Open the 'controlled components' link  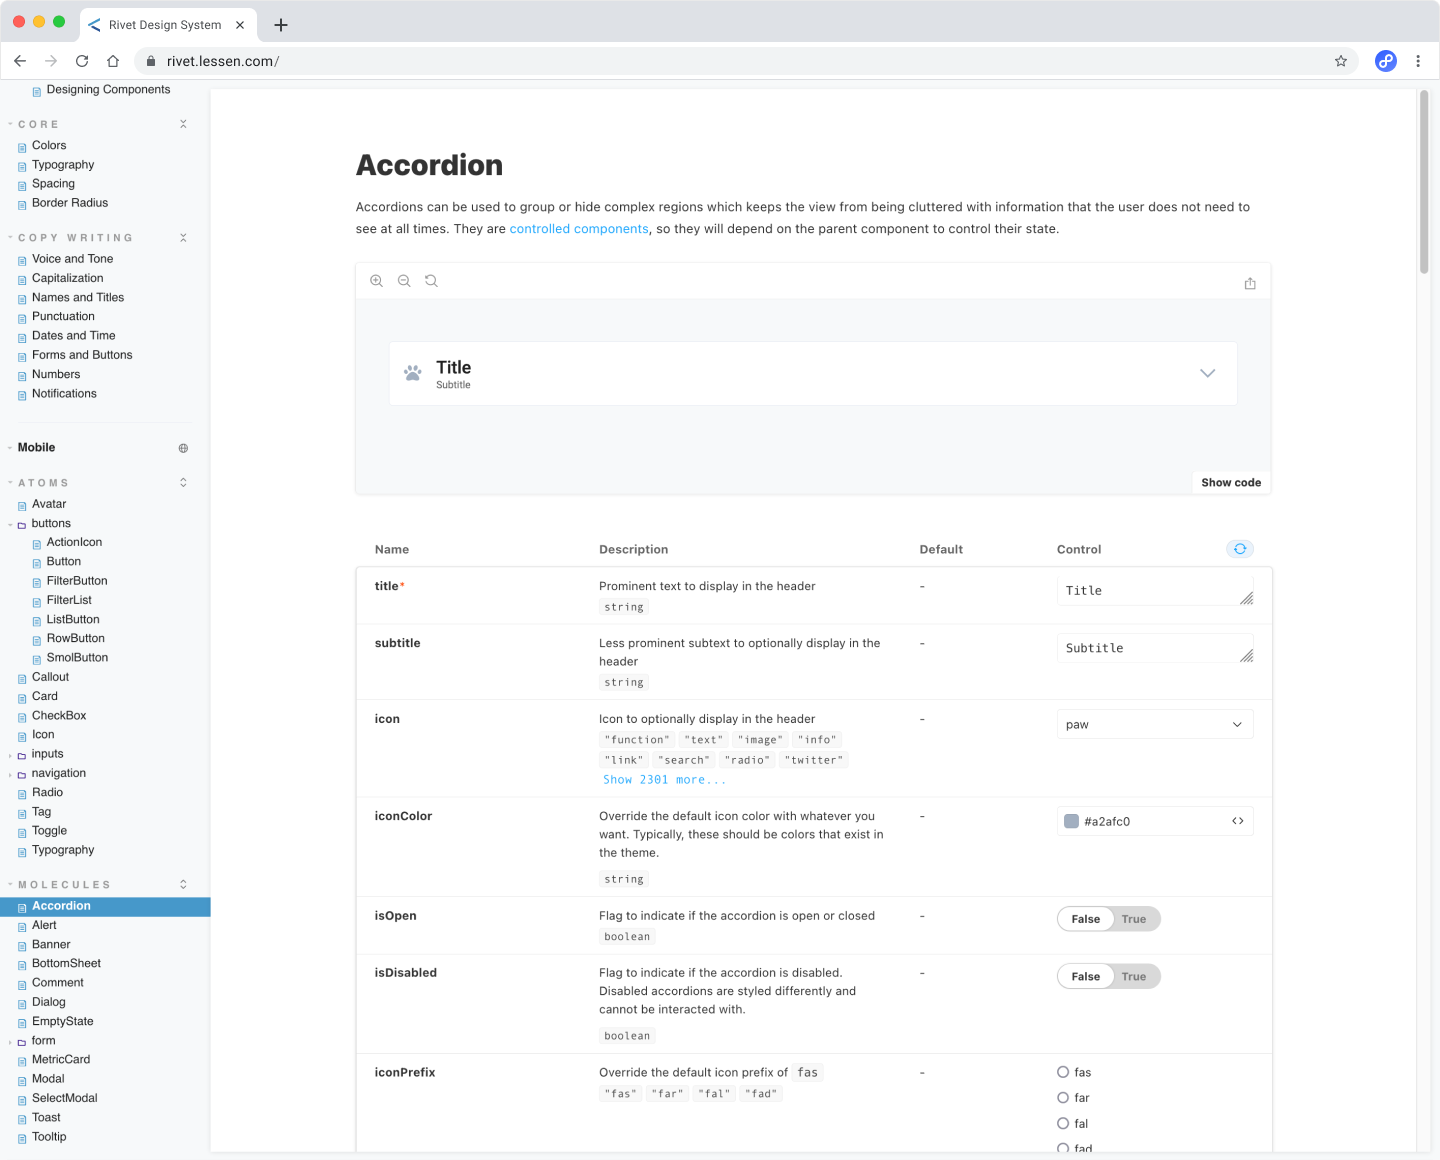pos(579,229)
